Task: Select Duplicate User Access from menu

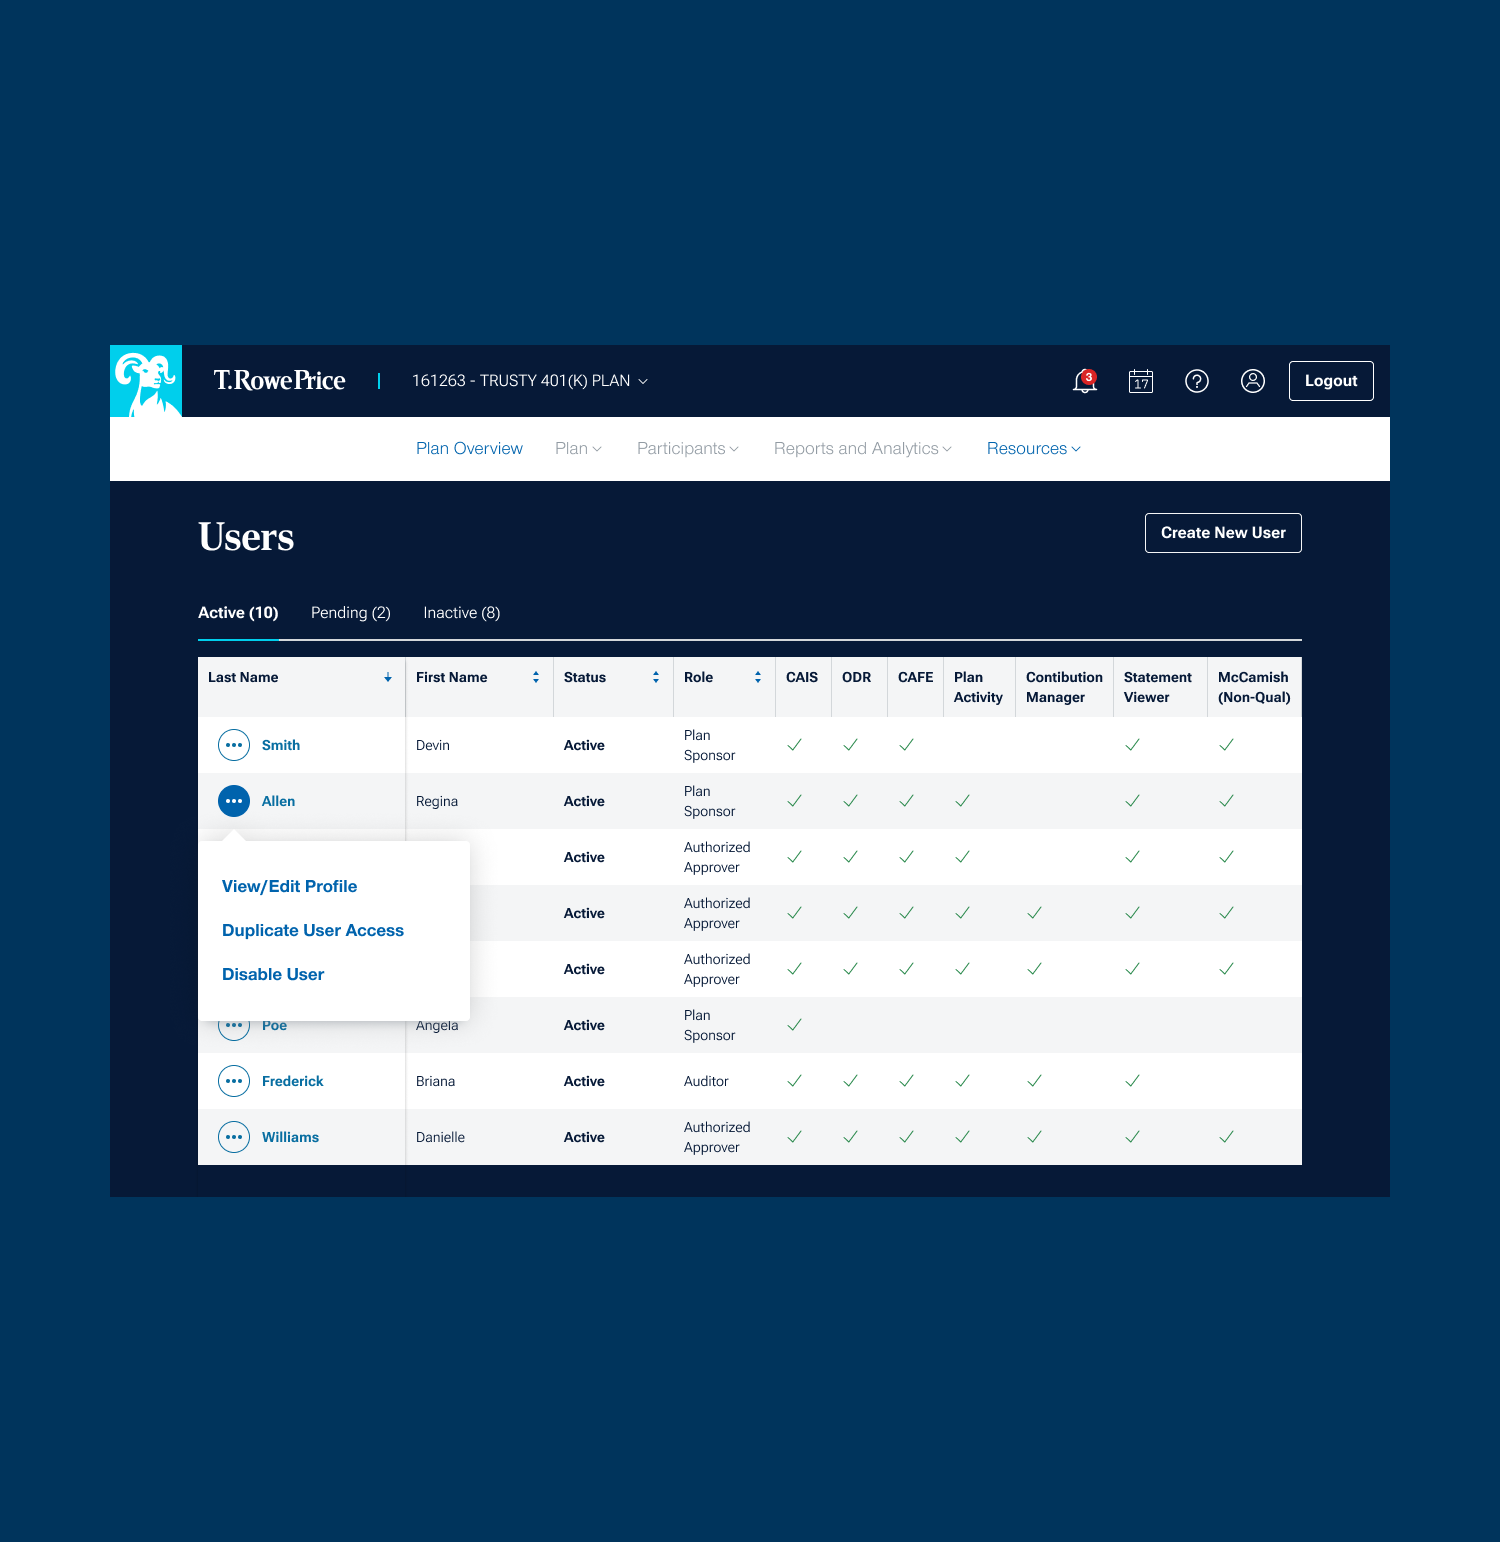Action: coord(313,930)
